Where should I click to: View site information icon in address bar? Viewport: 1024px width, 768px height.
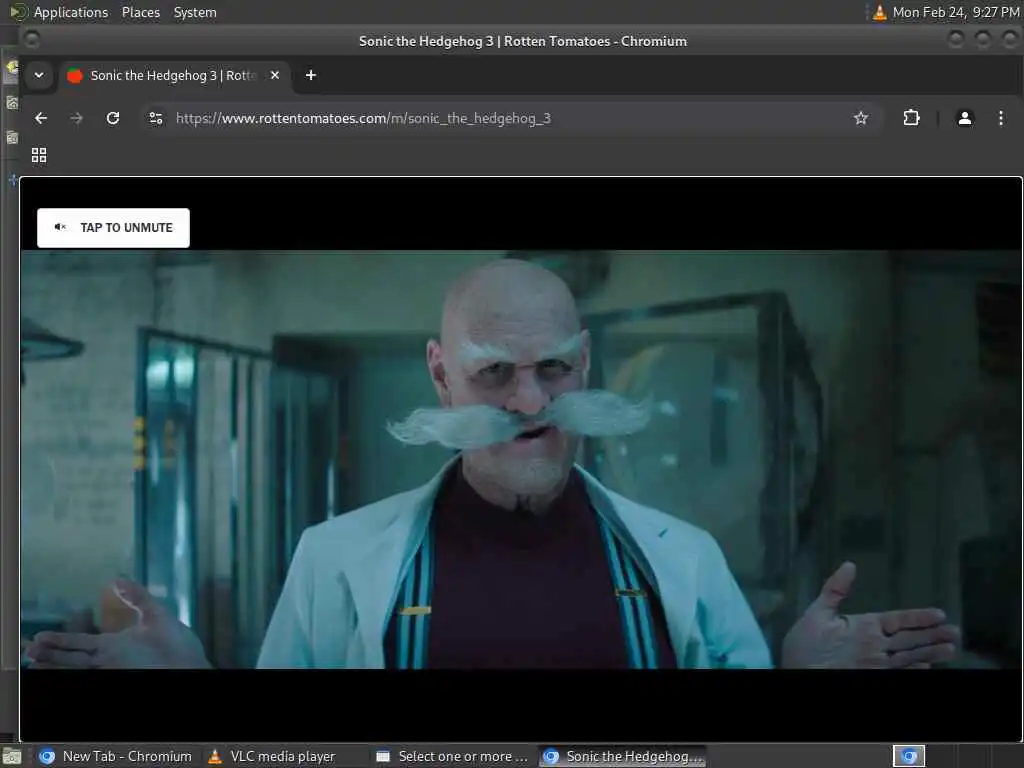click(155, 118)
